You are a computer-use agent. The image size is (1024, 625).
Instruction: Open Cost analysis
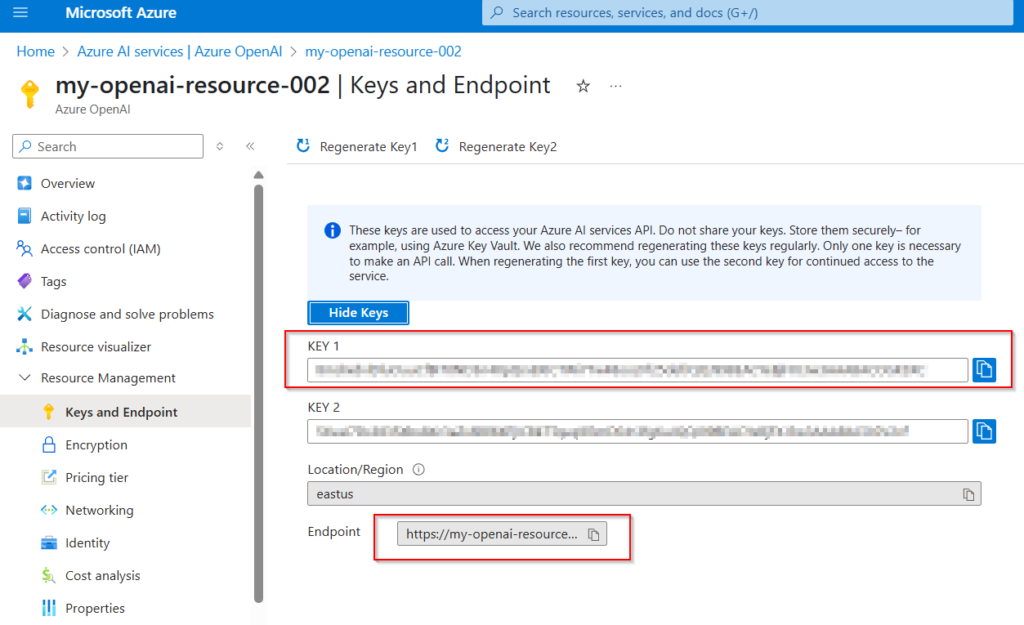(x=103, y=575)
